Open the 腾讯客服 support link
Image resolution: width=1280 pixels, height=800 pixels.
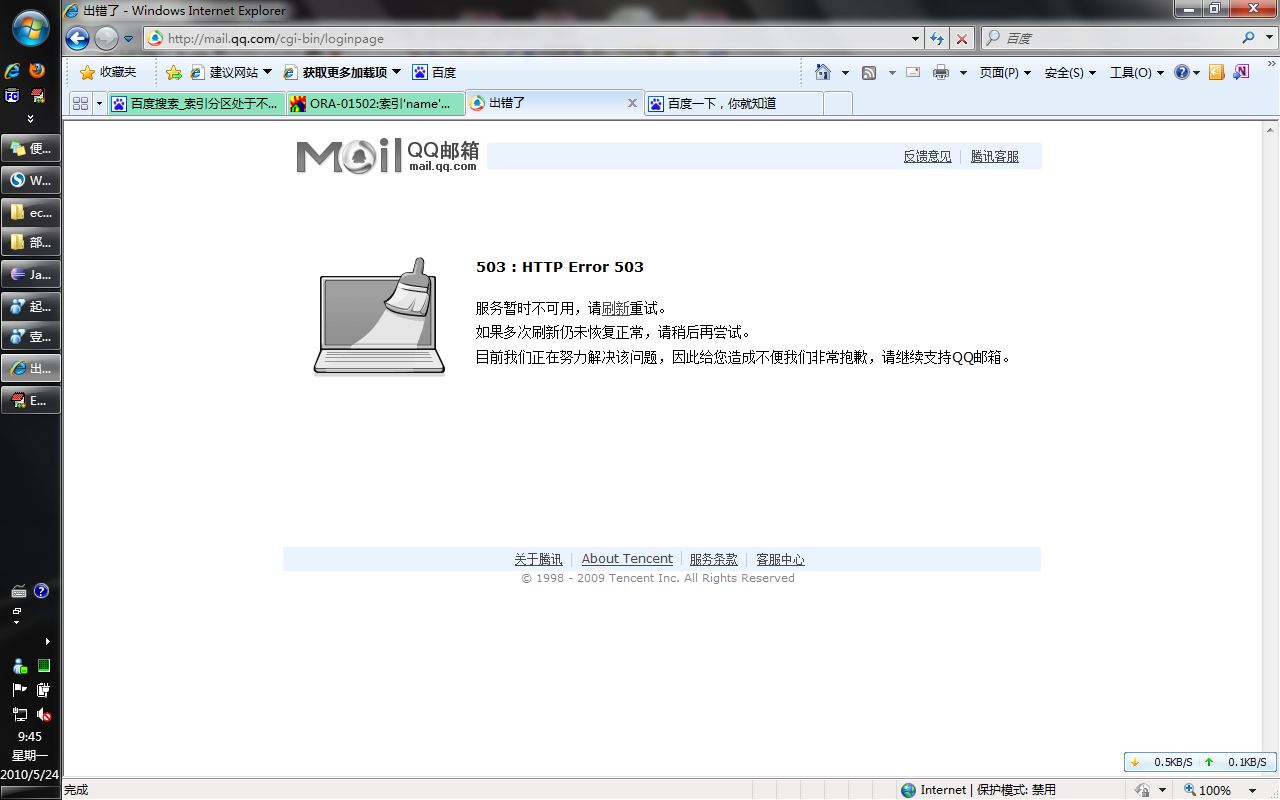(x=995, y=156)
